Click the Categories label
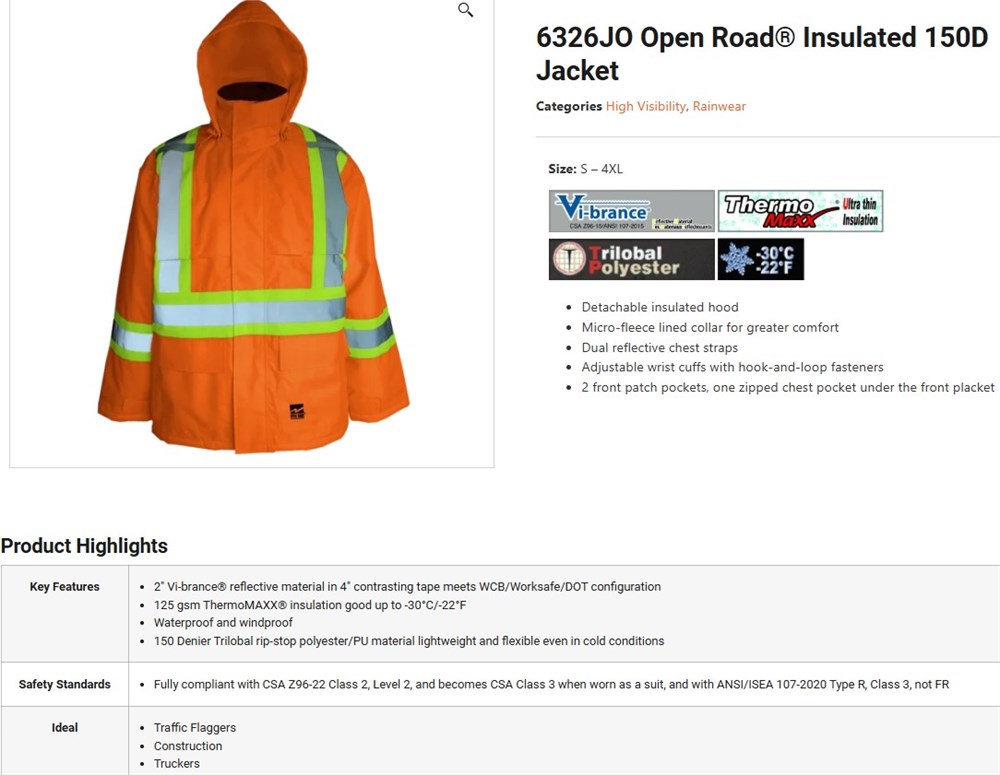This screenshot has height=775, width=1000. point(569,106)
